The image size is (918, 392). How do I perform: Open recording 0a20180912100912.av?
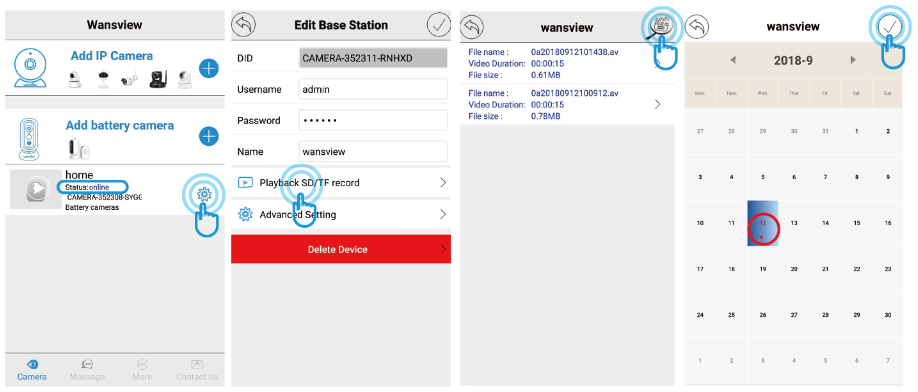click(567, 104)
